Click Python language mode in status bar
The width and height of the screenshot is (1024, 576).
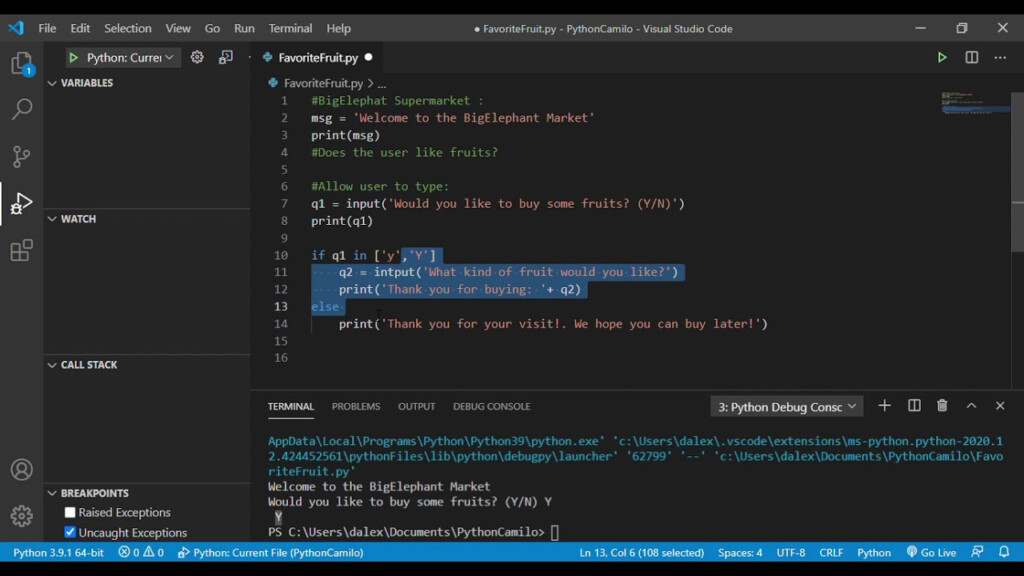[874, 552]
